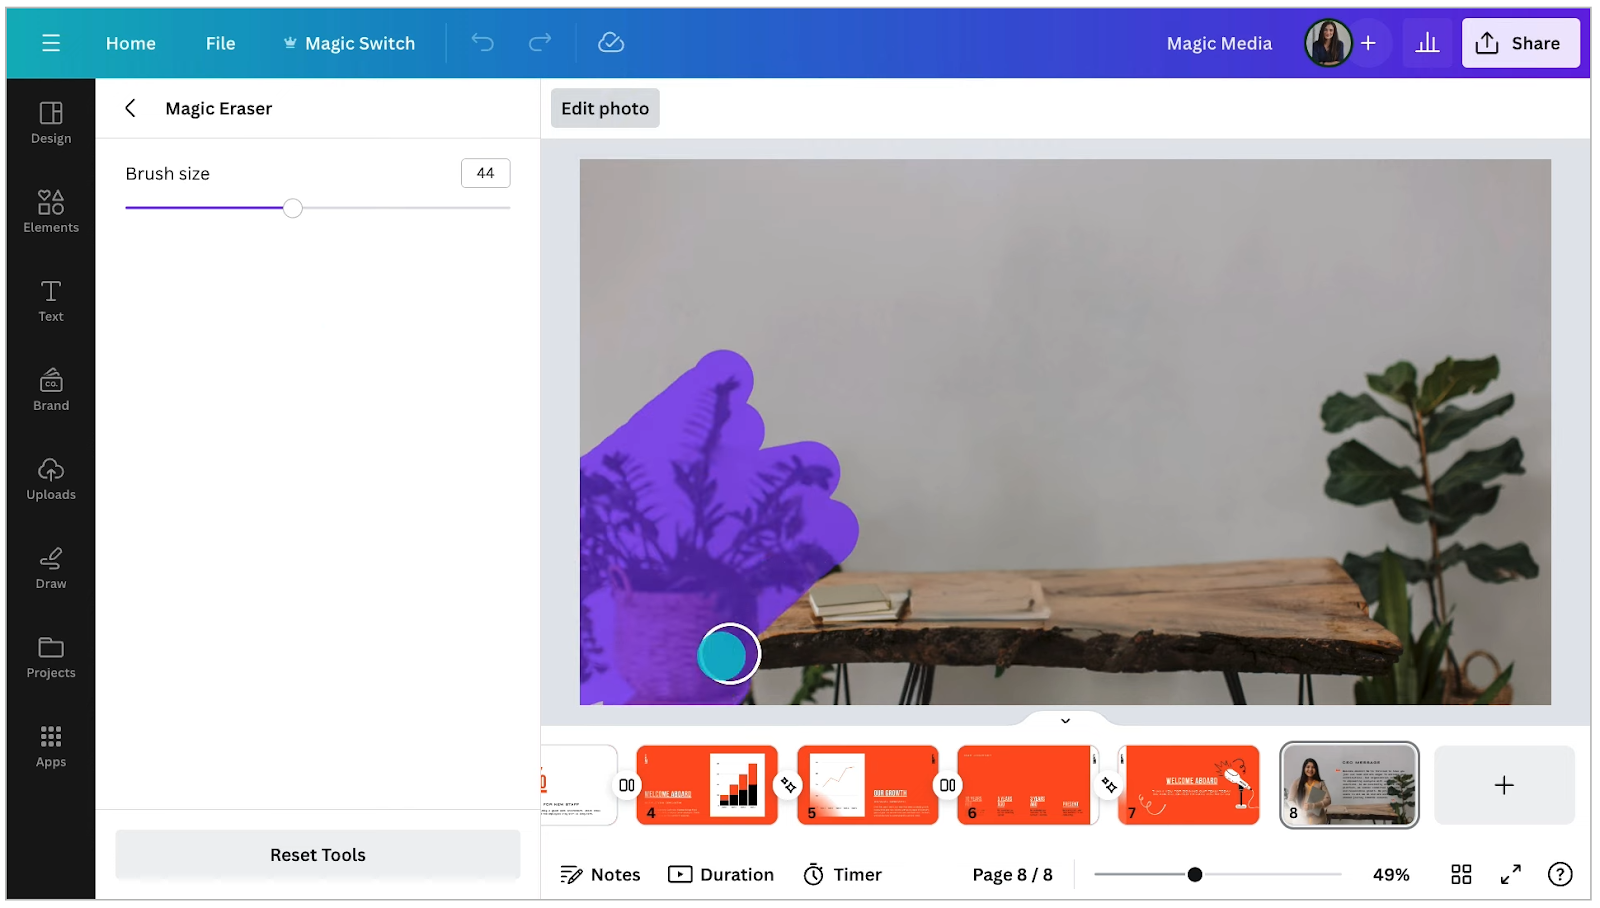Viewport: 1600px width, 908px height.
Task: Select the page 8 thumbnail
Action: [1348, 785]
